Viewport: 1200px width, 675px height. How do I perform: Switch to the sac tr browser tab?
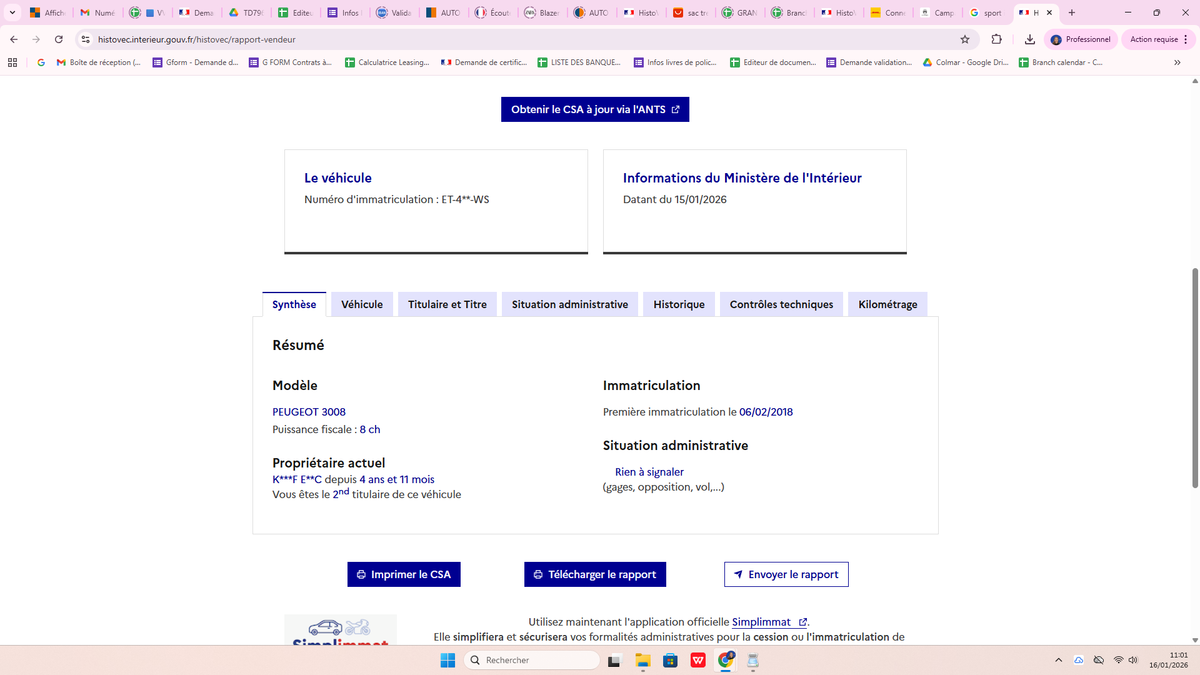click(x=690, y=13)
